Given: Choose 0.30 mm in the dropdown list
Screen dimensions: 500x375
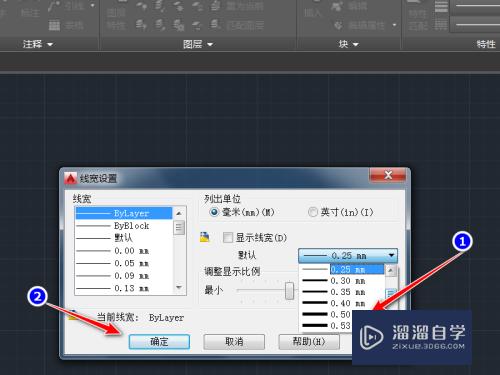Looking at the screenshot, I should tap(343, 281).
